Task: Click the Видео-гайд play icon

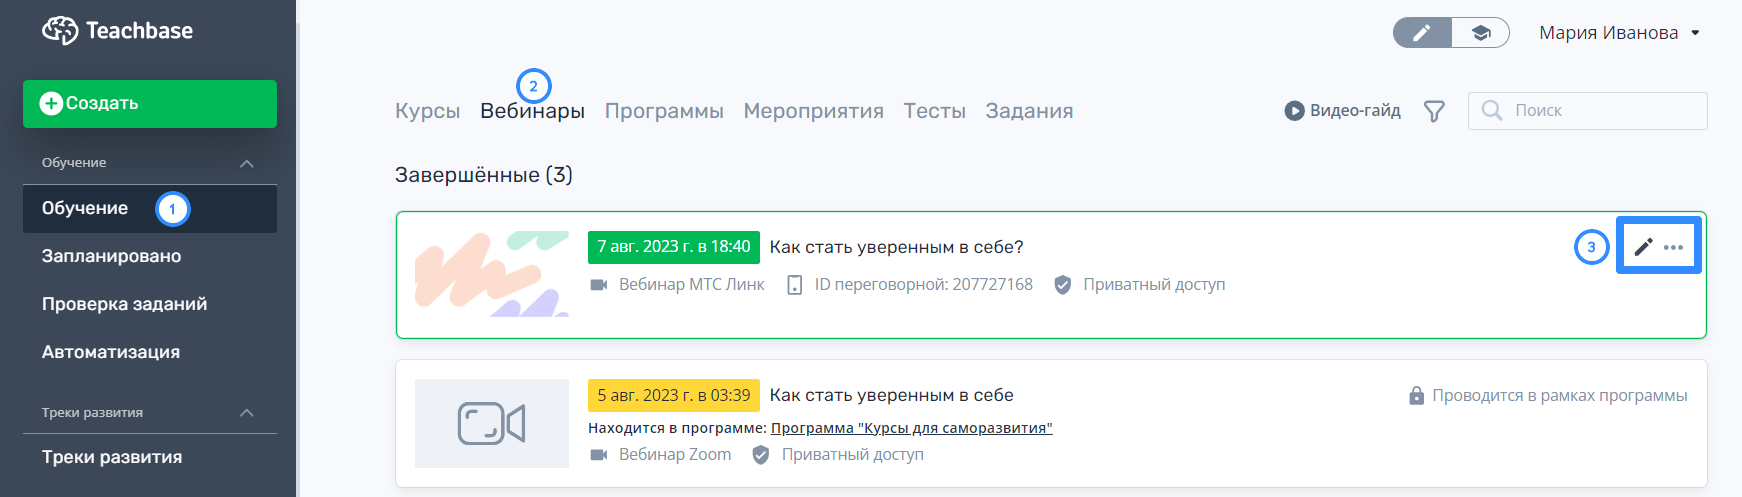Action: pyautogui.click(x=1294, y=111)
